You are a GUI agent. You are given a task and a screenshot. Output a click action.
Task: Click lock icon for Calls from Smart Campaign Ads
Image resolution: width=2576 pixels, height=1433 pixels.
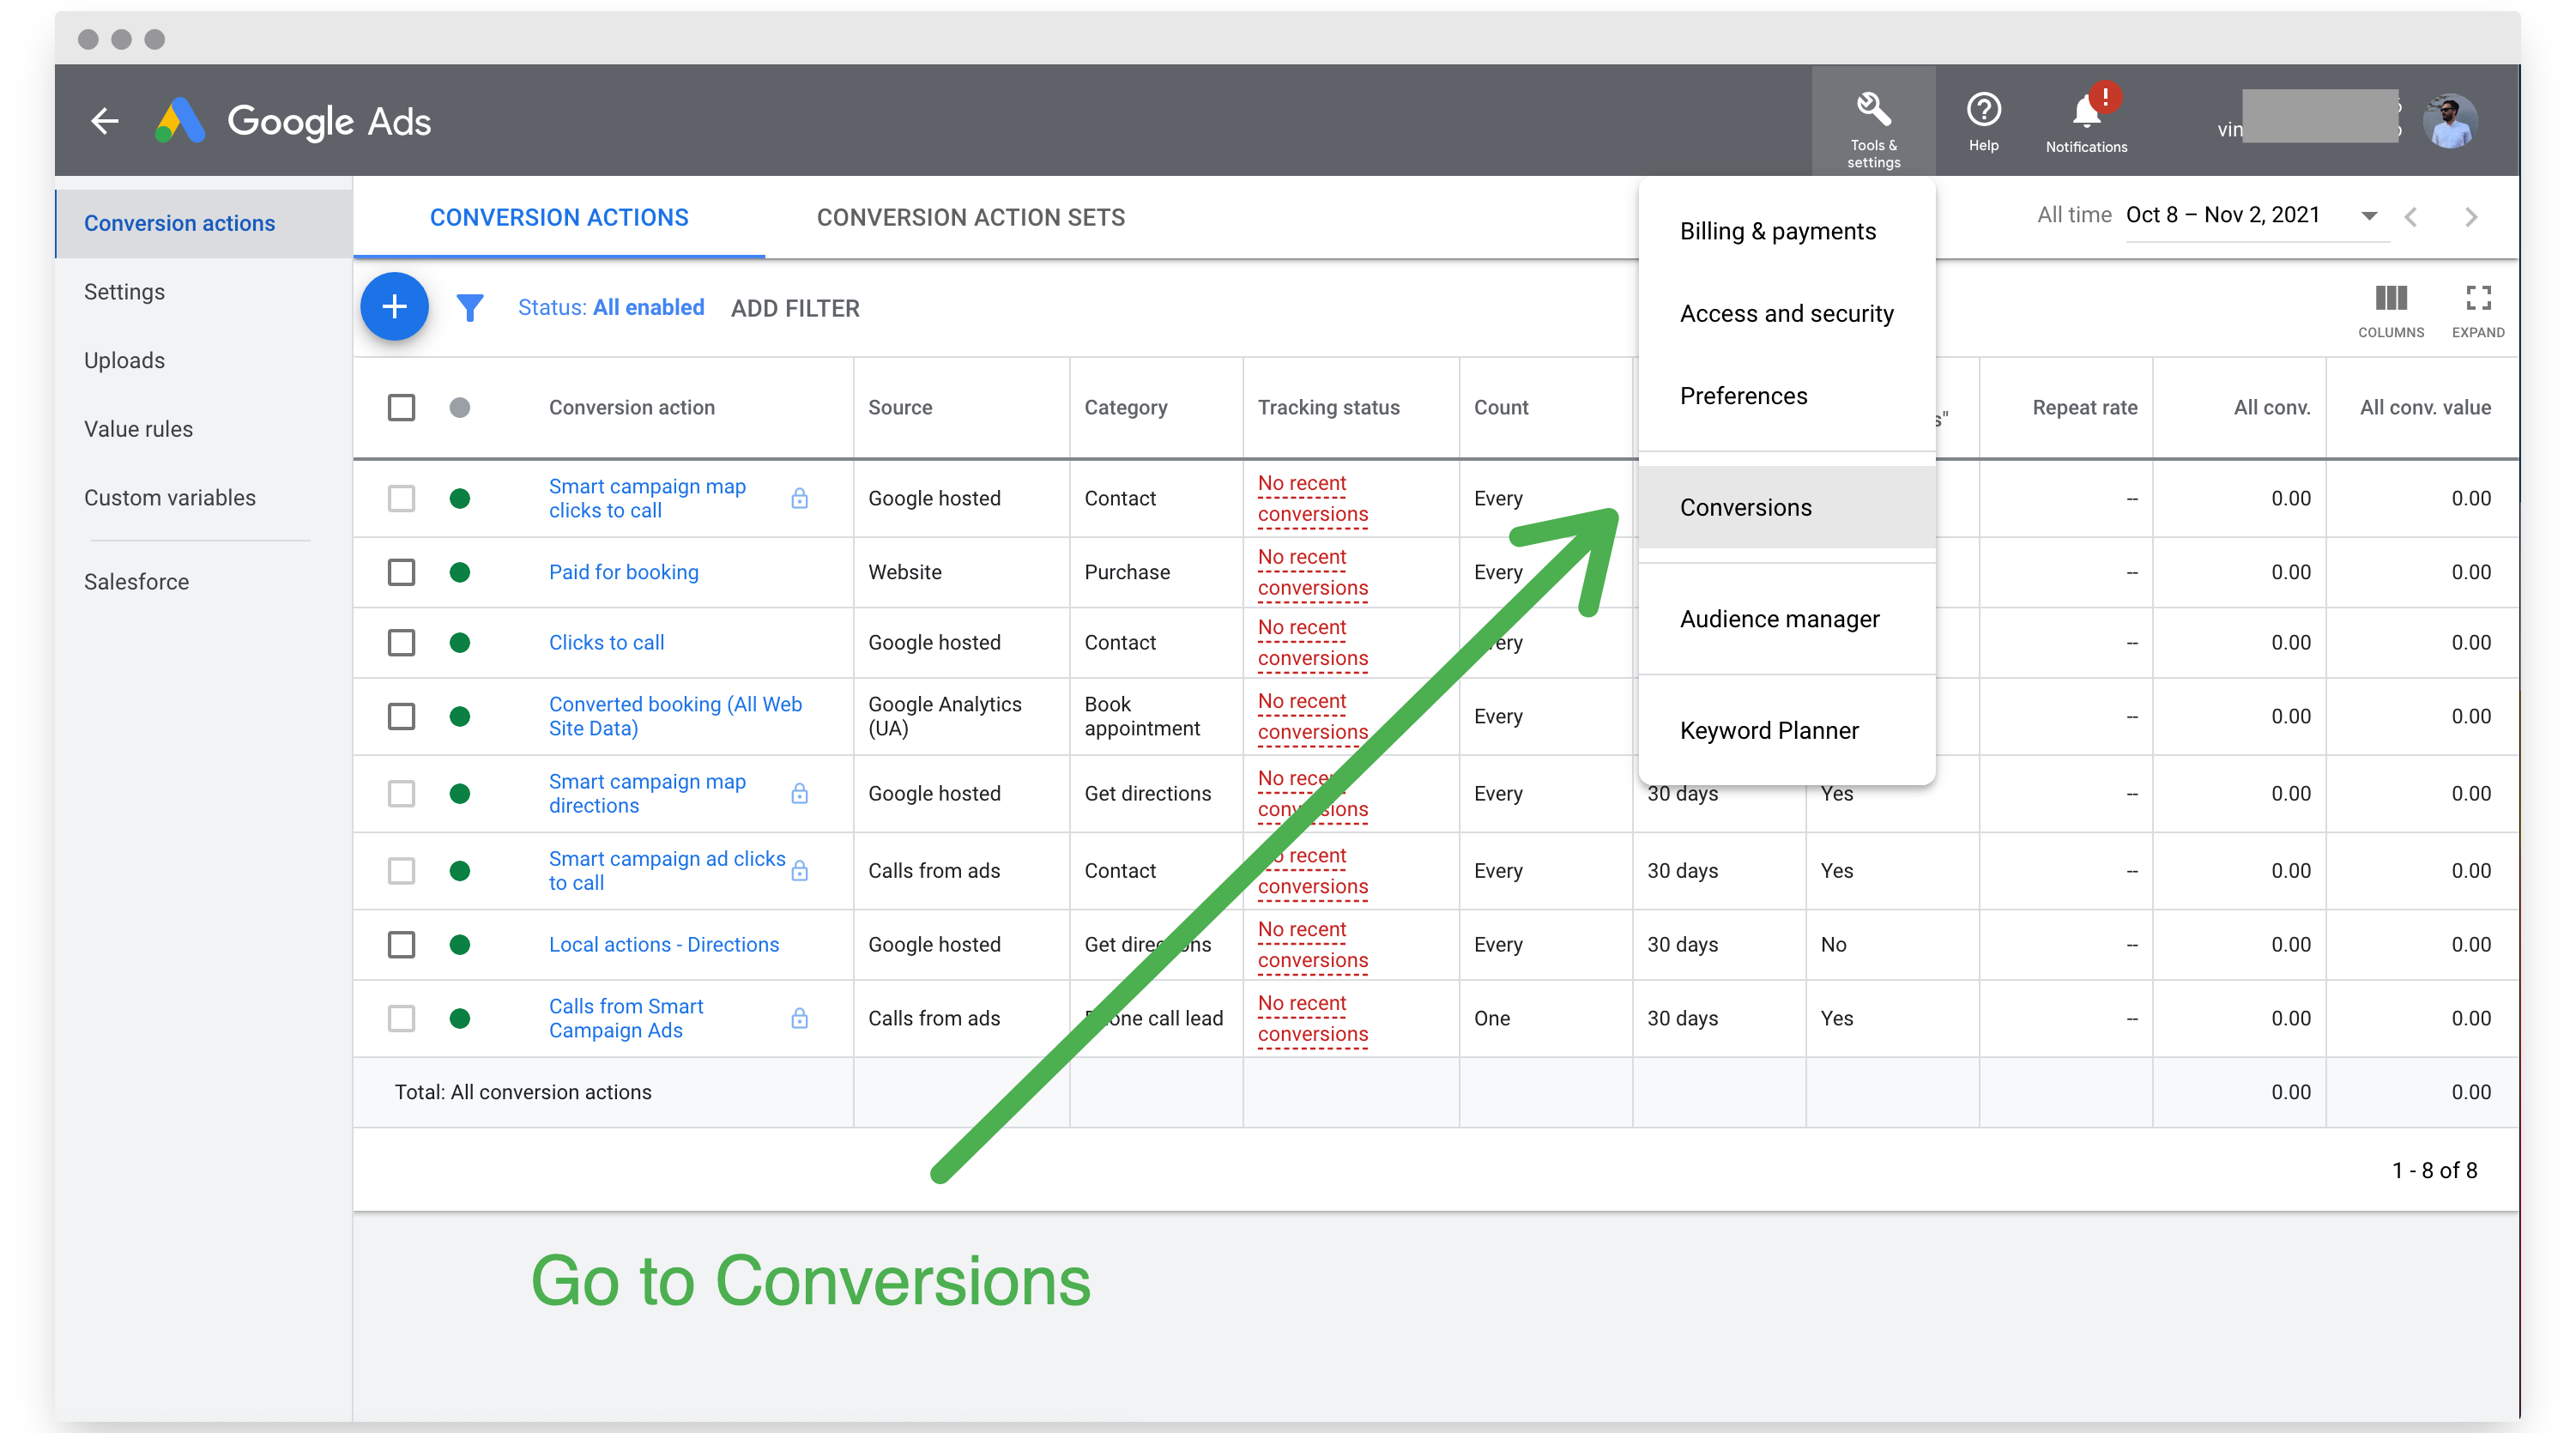coord(800,1018)
